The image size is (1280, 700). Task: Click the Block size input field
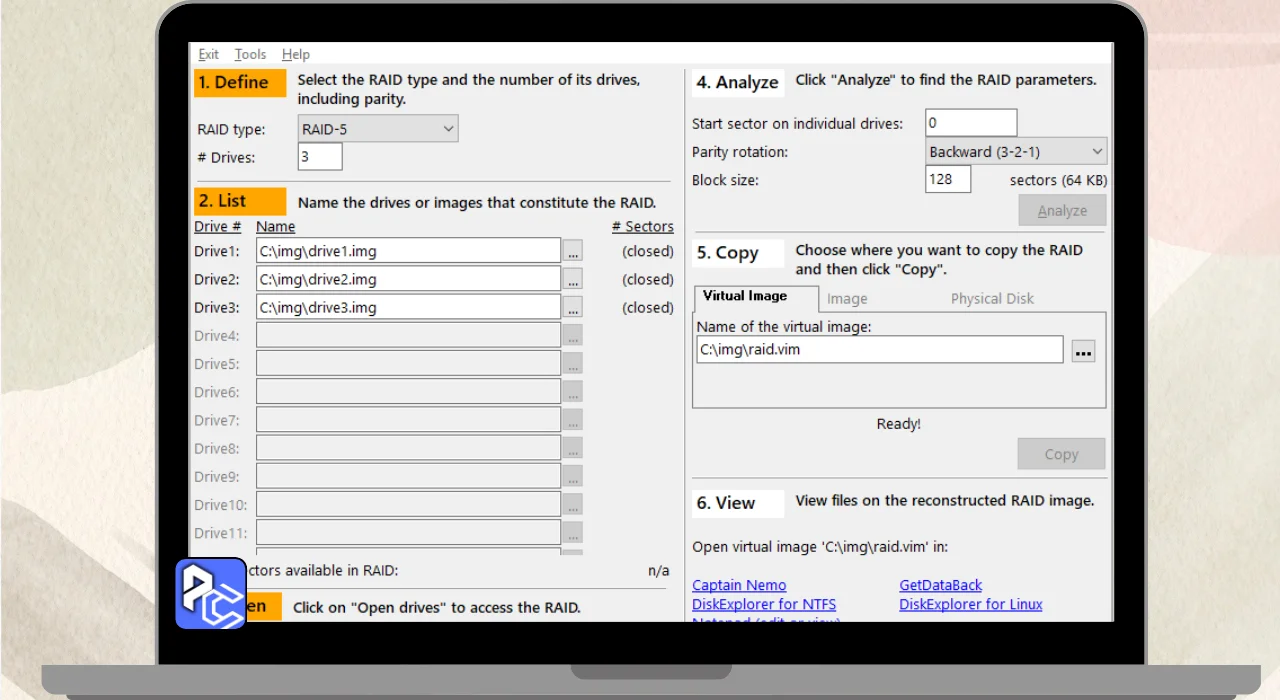point(947,180)
